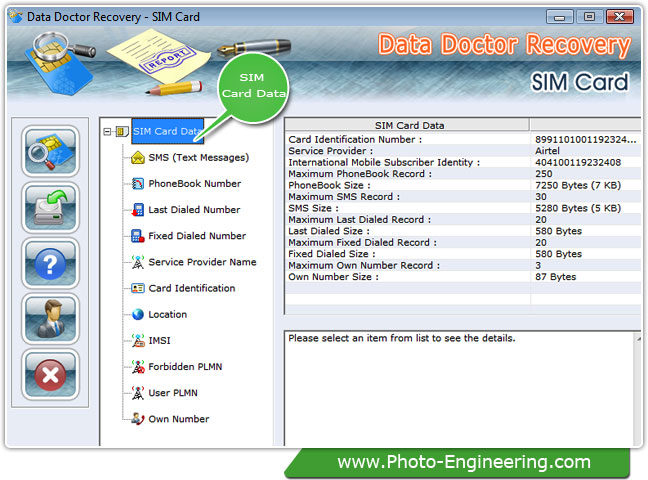The width and height of the screenshot is (648, 480).
Task: Select Location in the tree
Action: [x=168, y=315]
